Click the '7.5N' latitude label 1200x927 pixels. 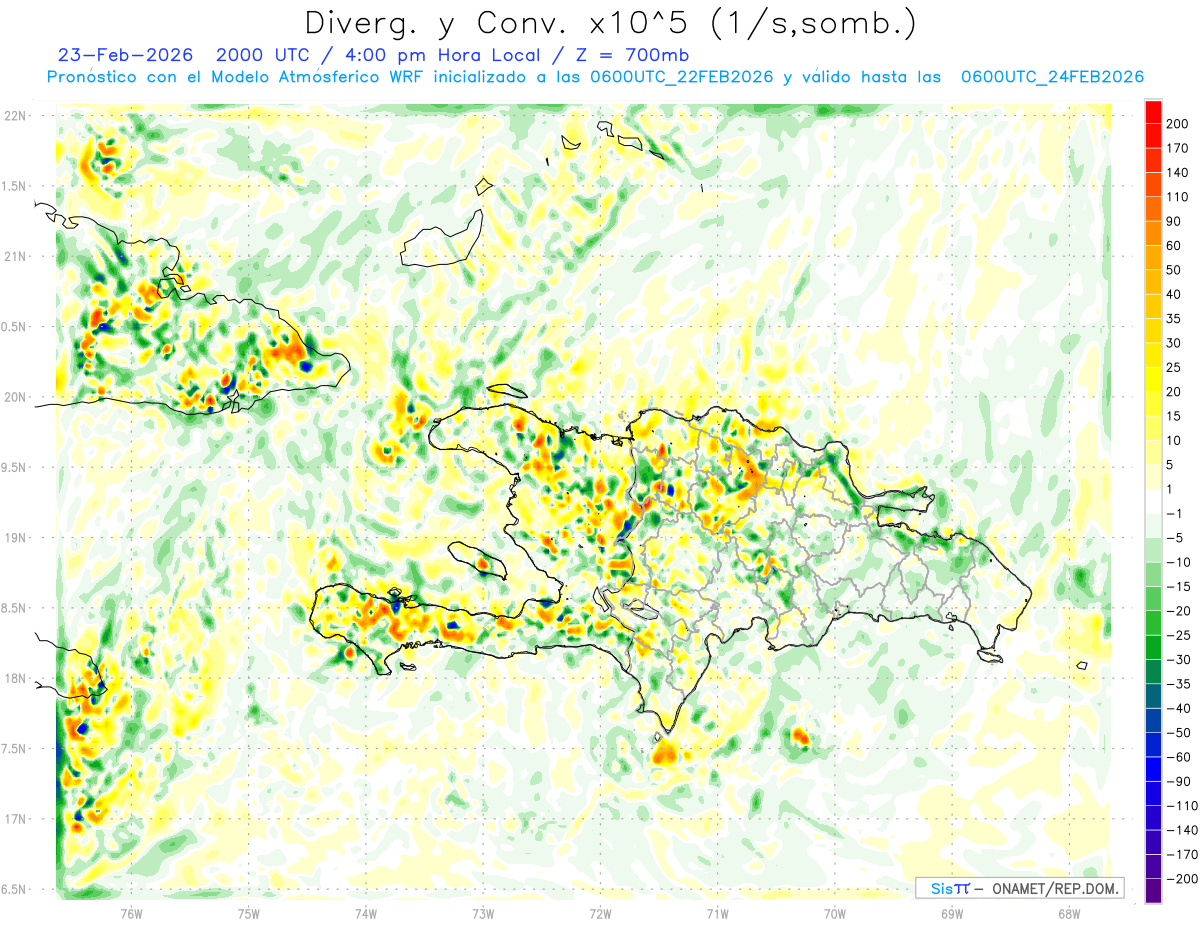pyautogui.click(x=15, y=749)
